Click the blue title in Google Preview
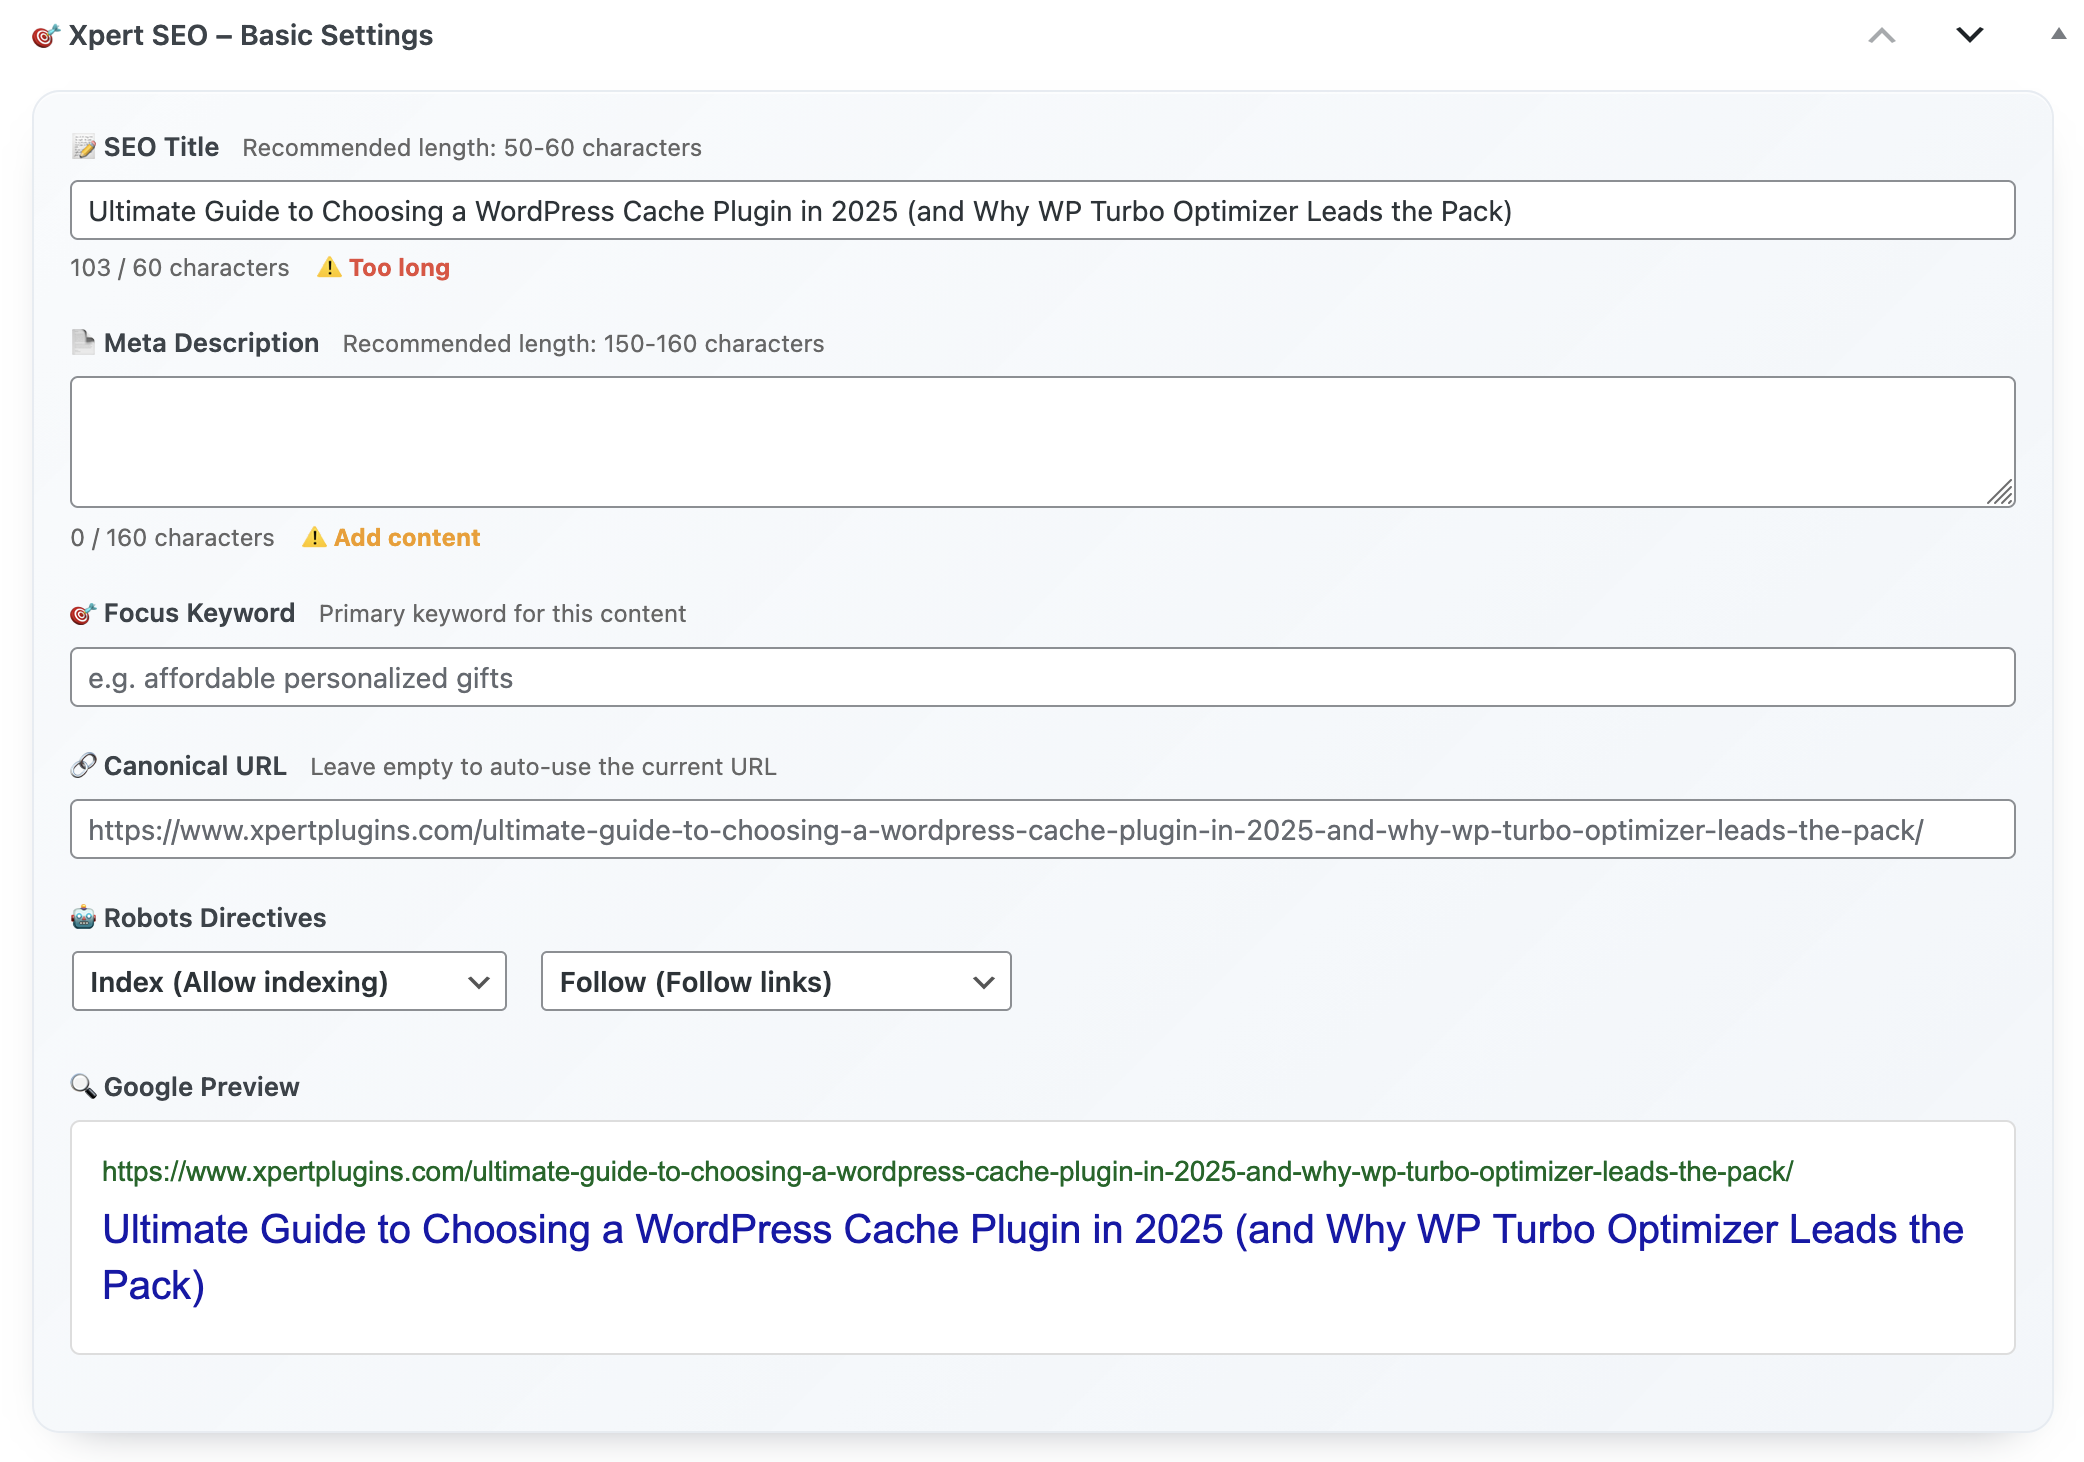This screenshot has height=1462, width=2084. tap(1033, 1257)
